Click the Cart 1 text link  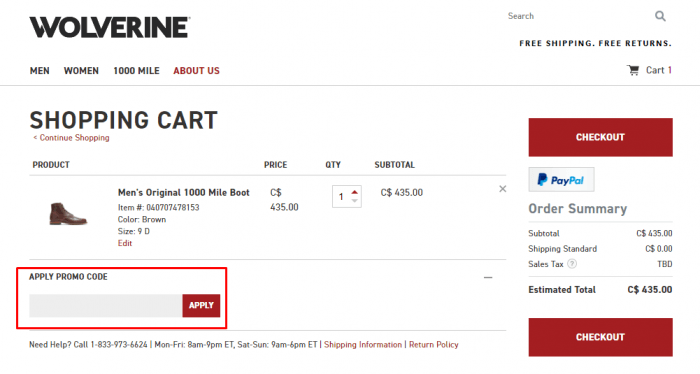pyautogui.click(x=659, y=70)
